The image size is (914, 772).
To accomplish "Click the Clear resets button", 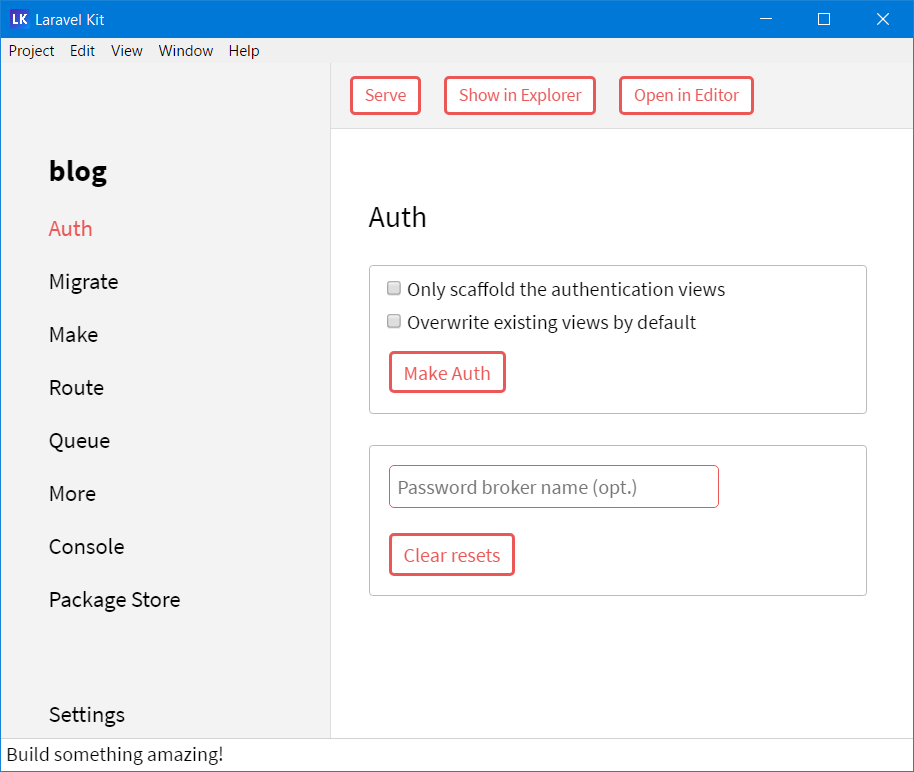I will pyautogui.click(x=451, y=555).
